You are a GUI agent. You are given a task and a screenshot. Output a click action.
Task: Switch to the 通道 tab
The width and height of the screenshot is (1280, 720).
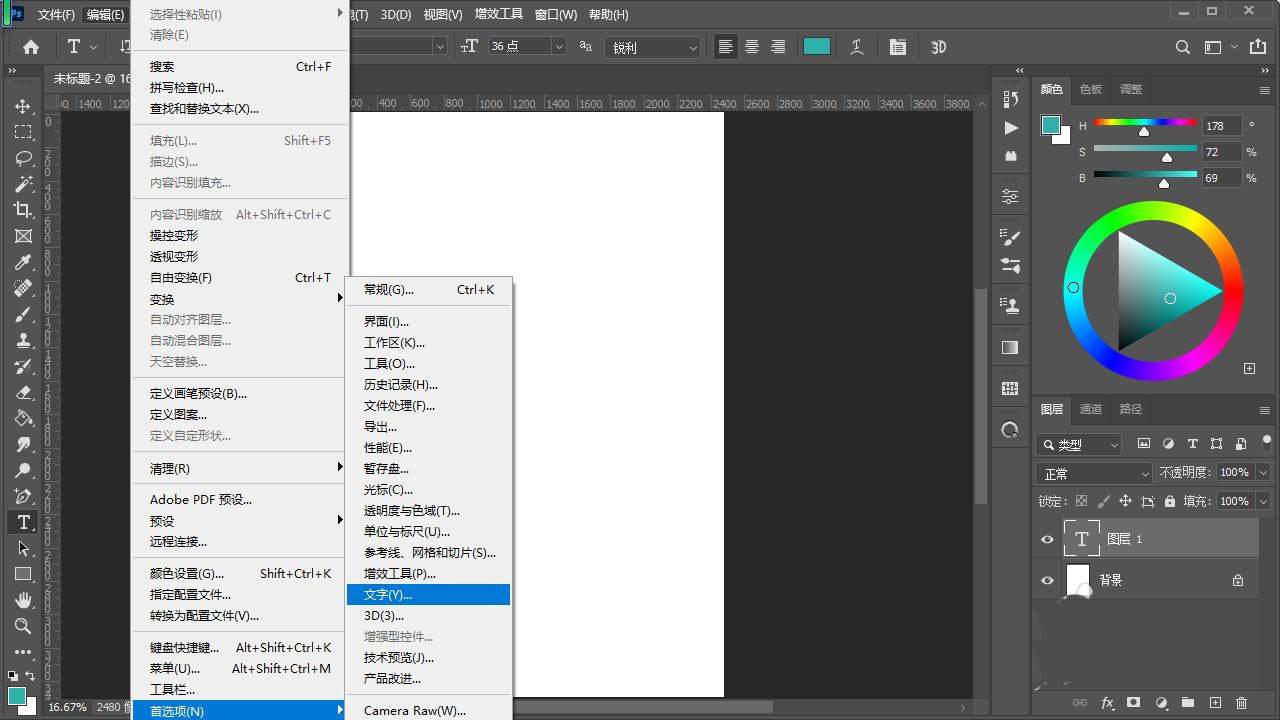click(x=1090, y=409)
